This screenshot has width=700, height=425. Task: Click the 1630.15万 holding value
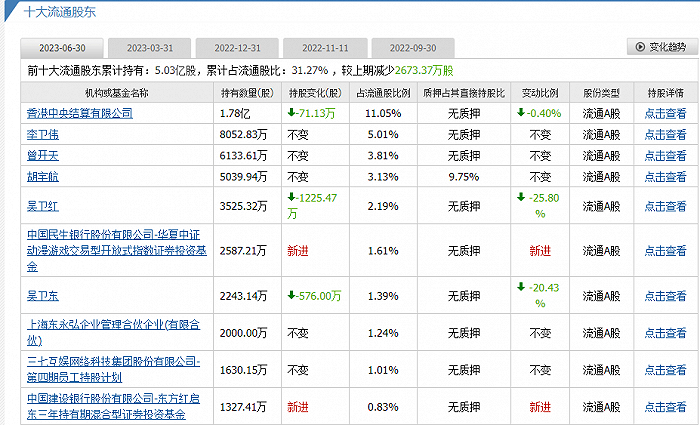pyautogui.click(x=243, y=370)
